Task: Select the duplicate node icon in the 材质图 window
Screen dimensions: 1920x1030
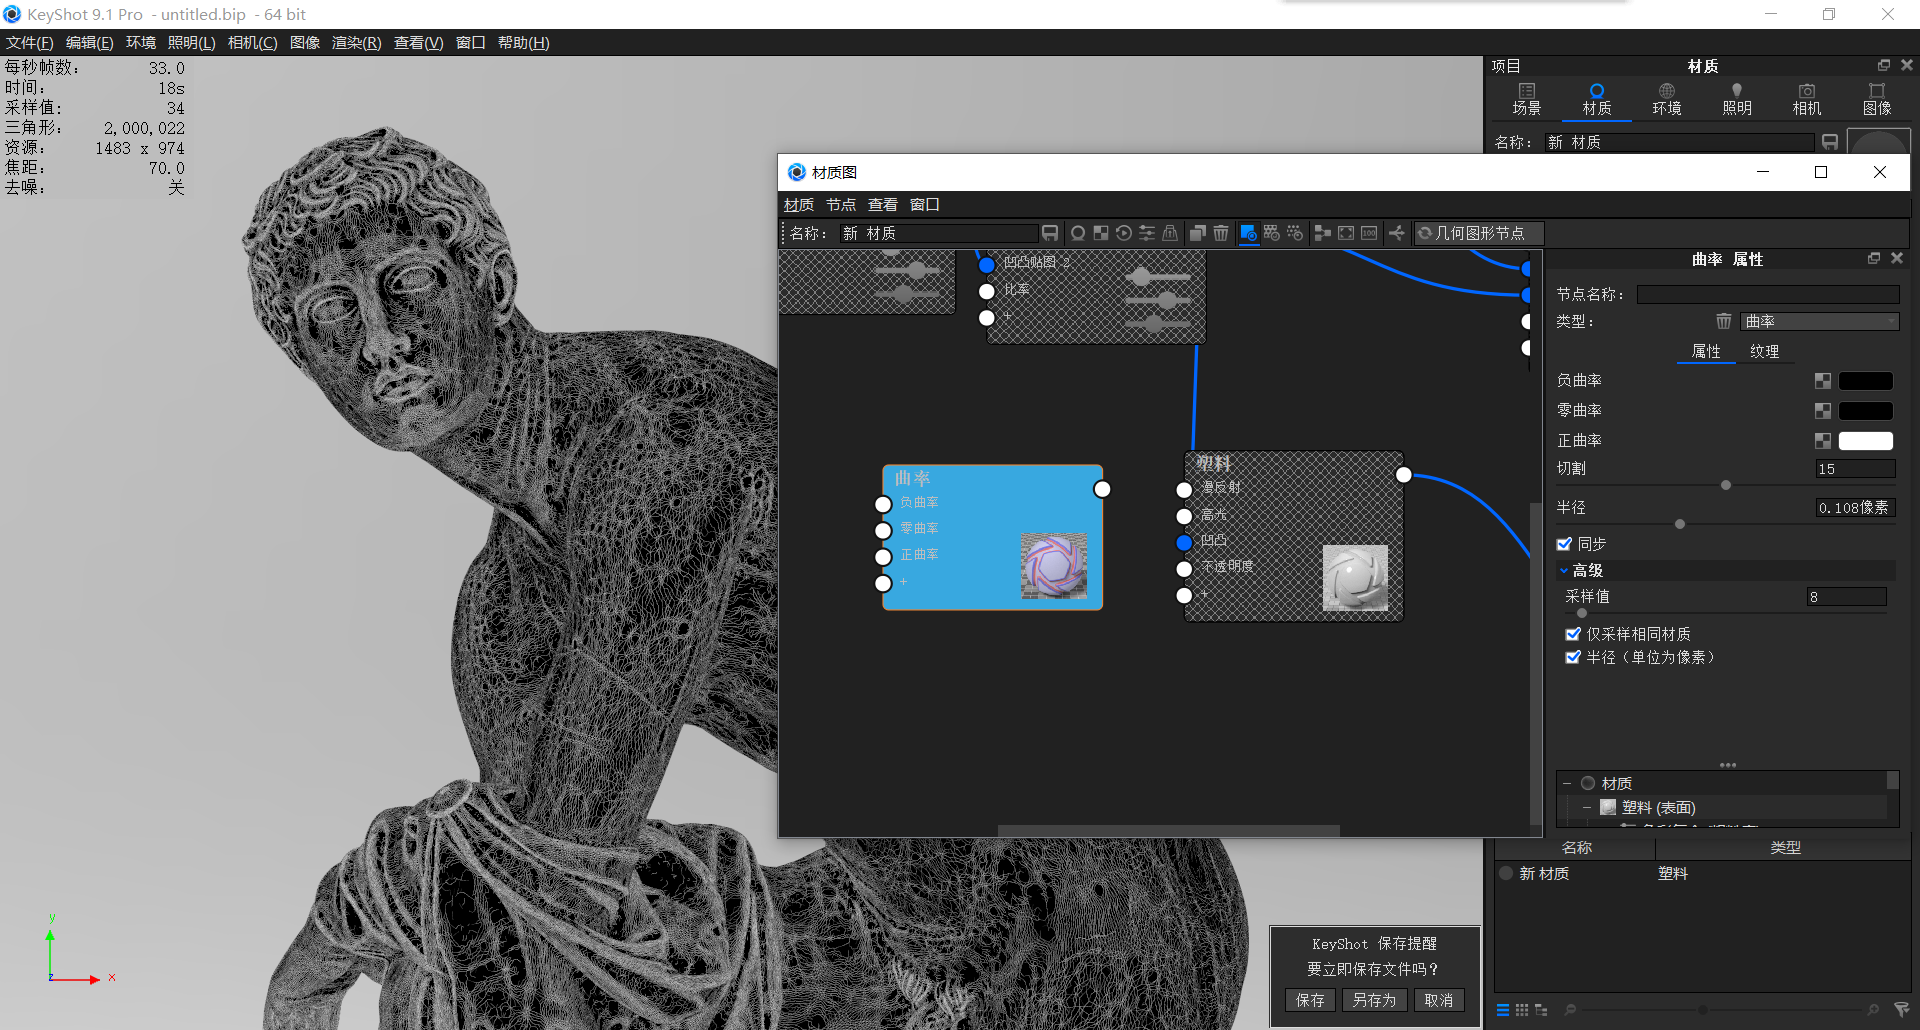Action: 1197,233
